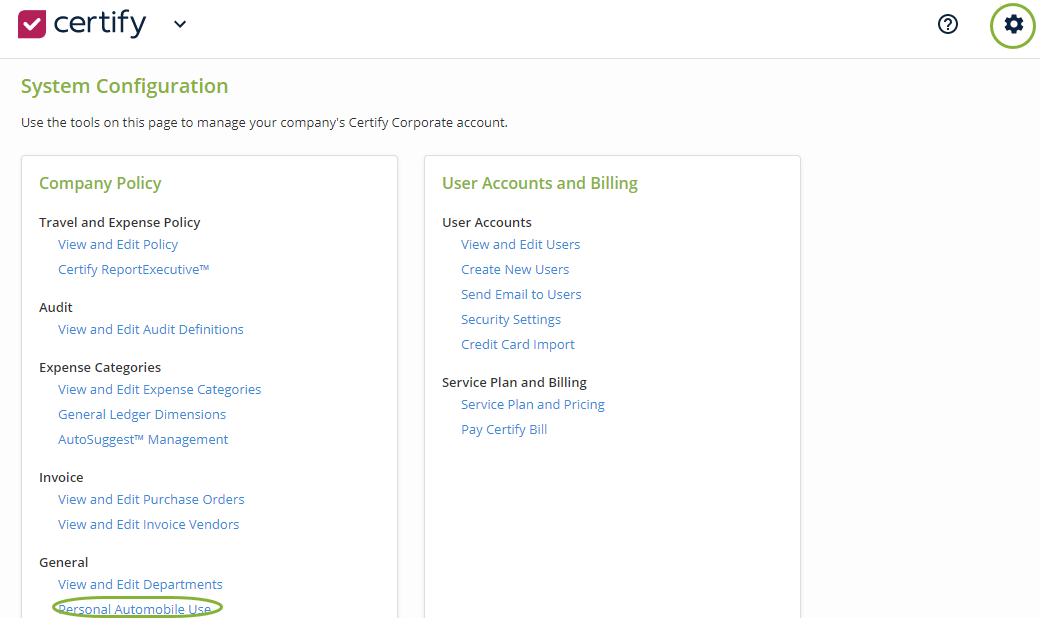Click the System Configuration page heading

(125, 86)
